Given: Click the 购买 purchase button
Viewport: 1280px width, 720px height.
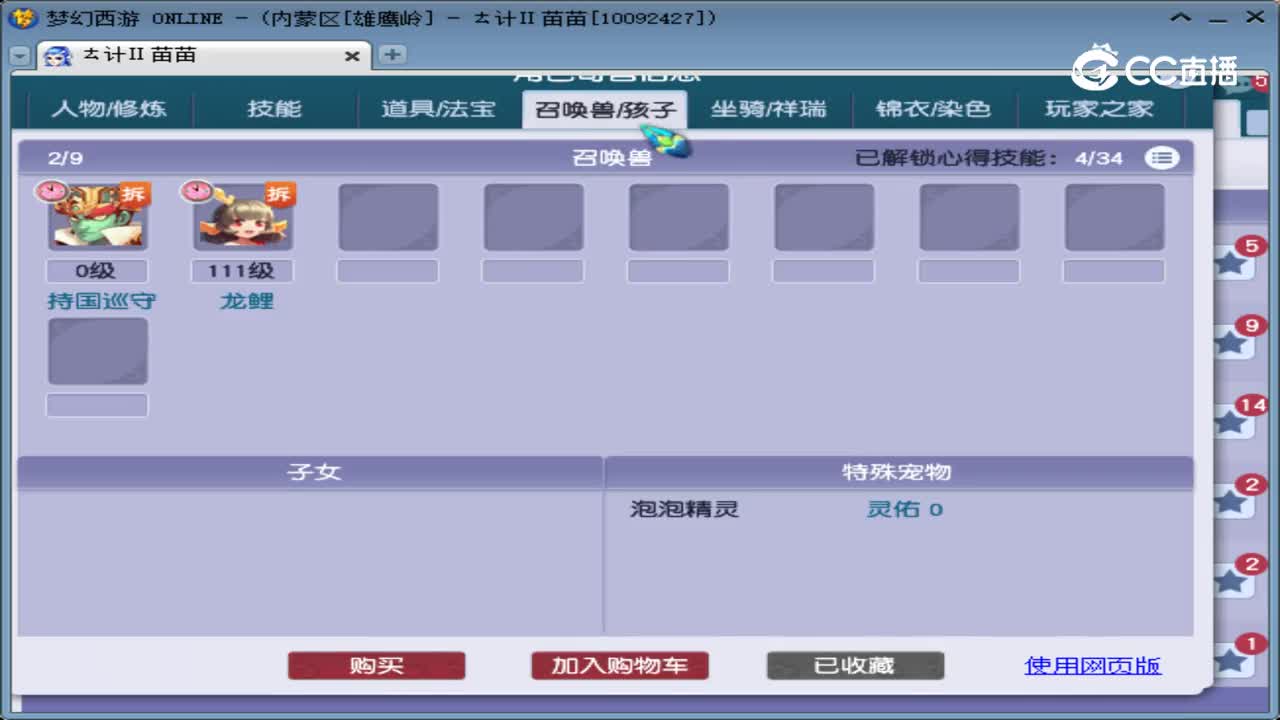Looking at the screenshot, I should pos(376,664).
